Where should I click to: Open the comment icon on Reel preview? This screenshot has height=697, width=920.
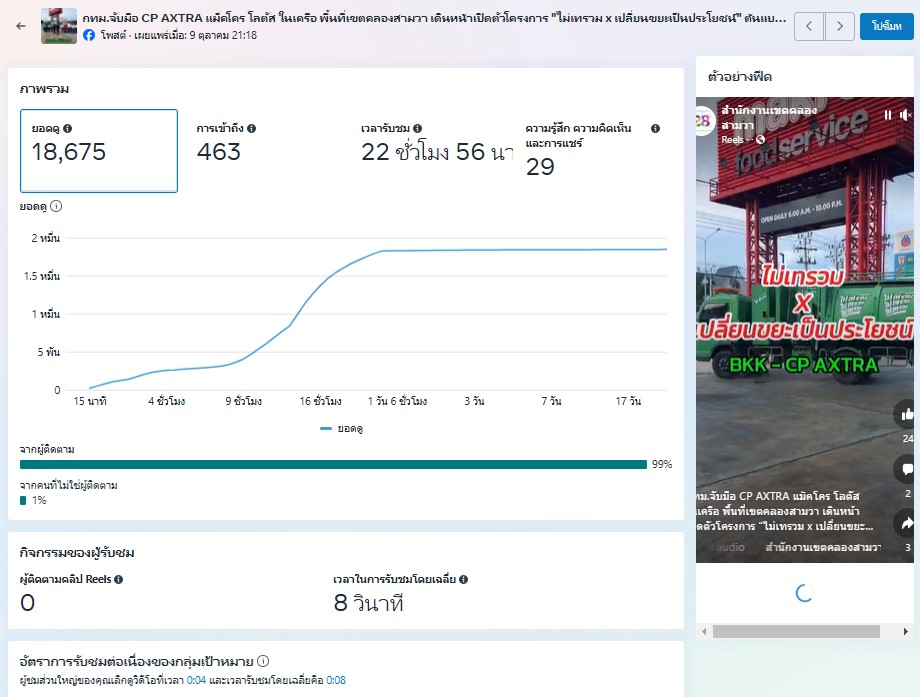[x=907, y=468]
